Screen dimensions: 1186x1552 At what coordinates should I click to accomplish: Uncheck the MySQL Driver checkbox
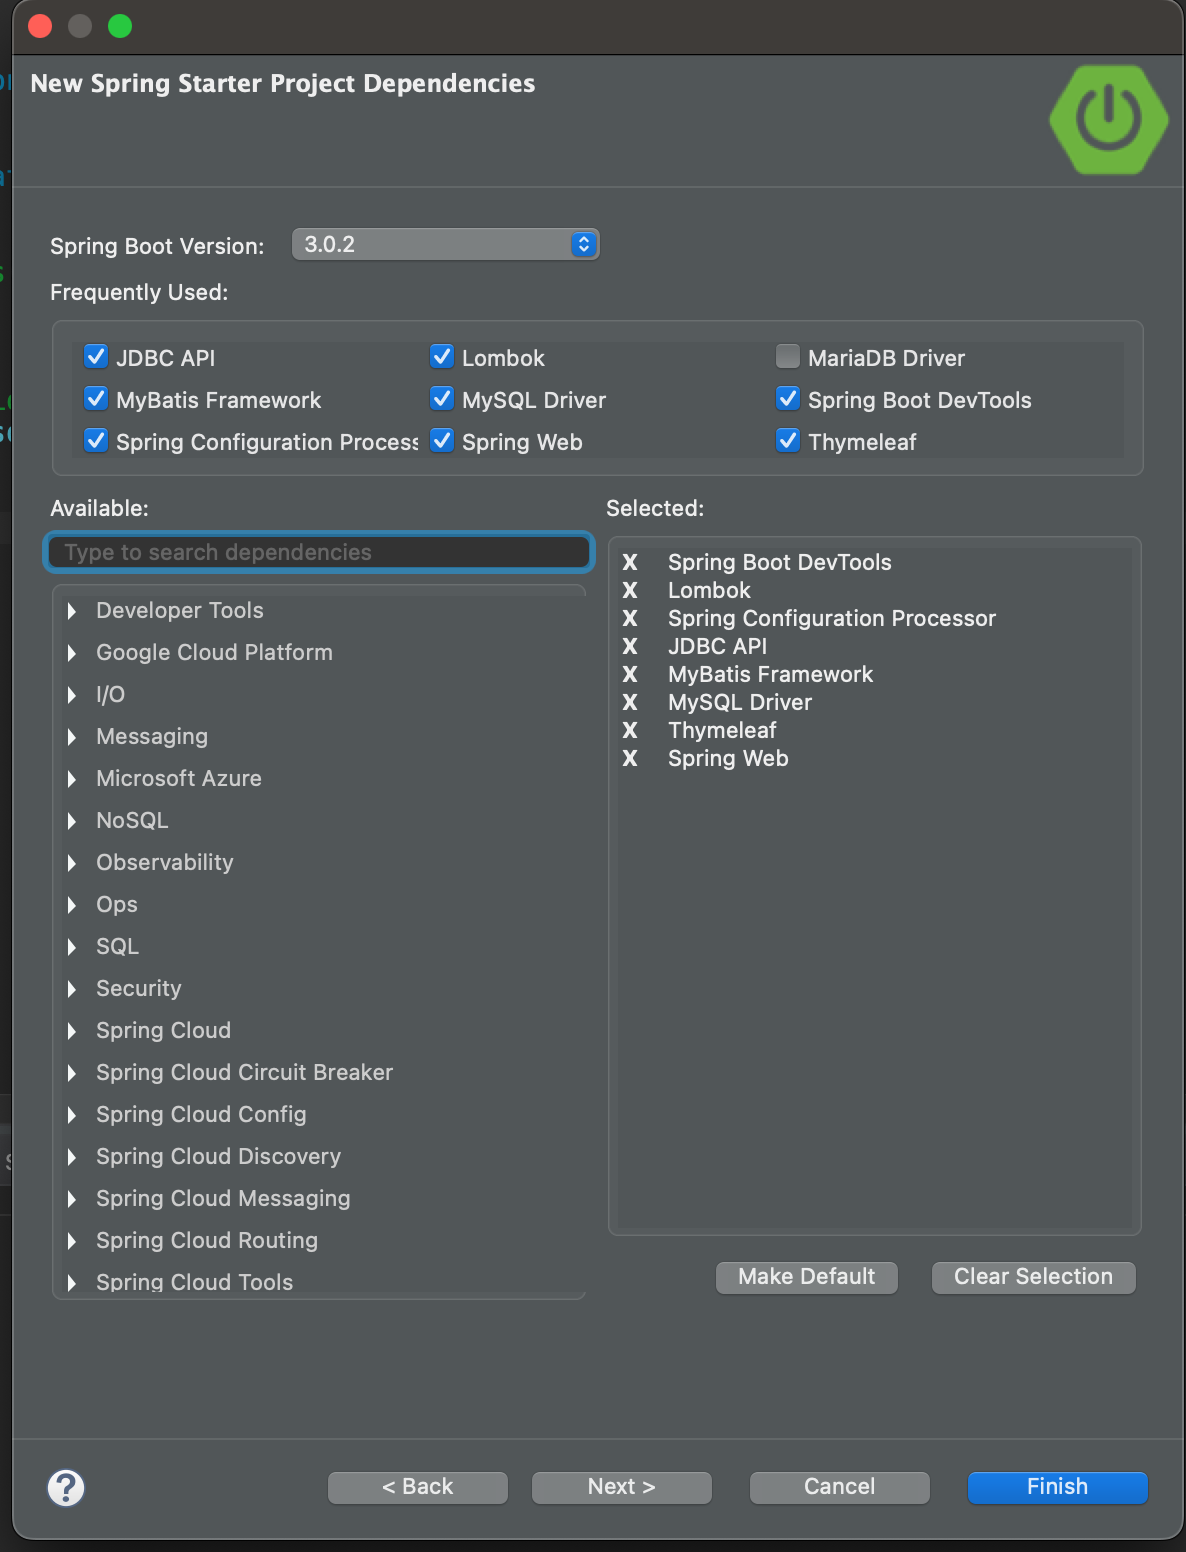pos(442,399)
